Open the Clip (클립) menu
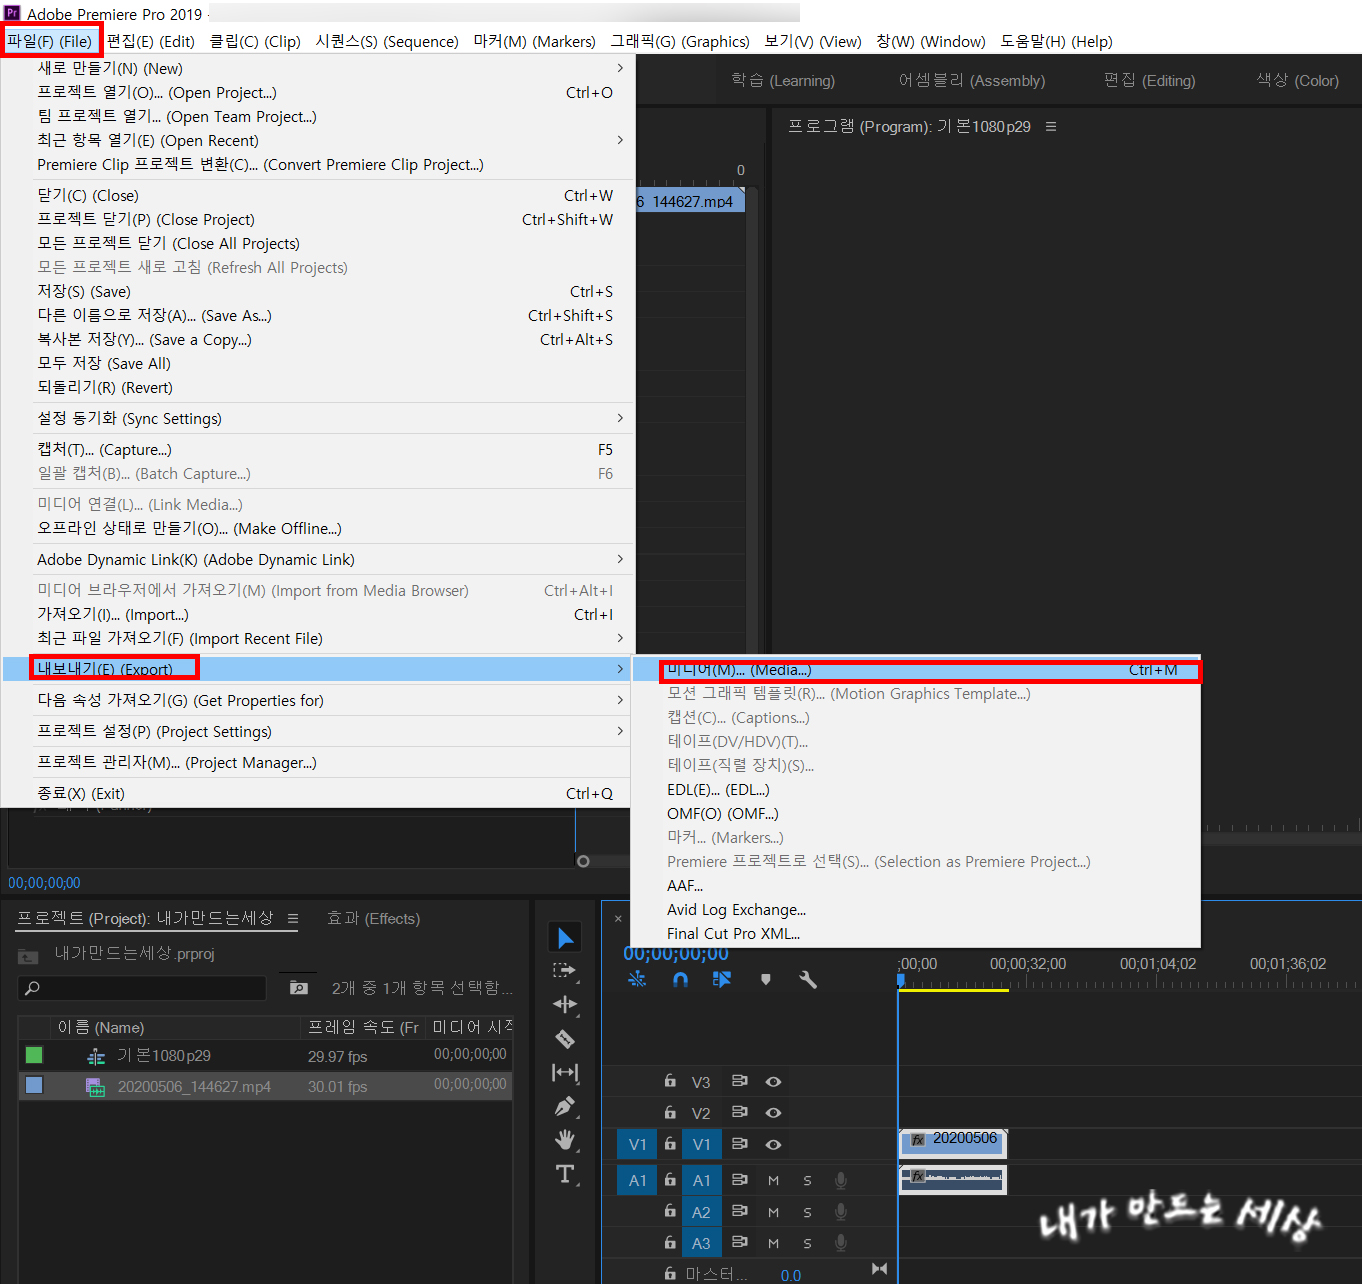Viewport: 1362px width, 1284px height. pyautogui.click(x=255, y=41)
